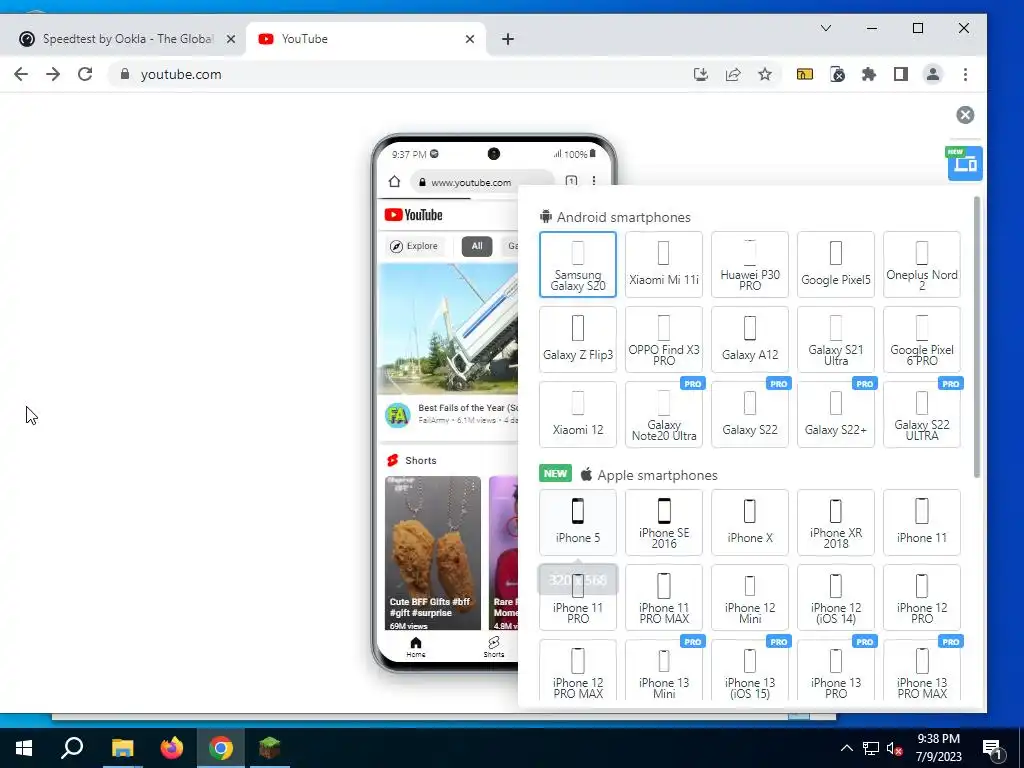
Task: Choose the iPhone 12 PRO MAX device
Action: point(578,671)
